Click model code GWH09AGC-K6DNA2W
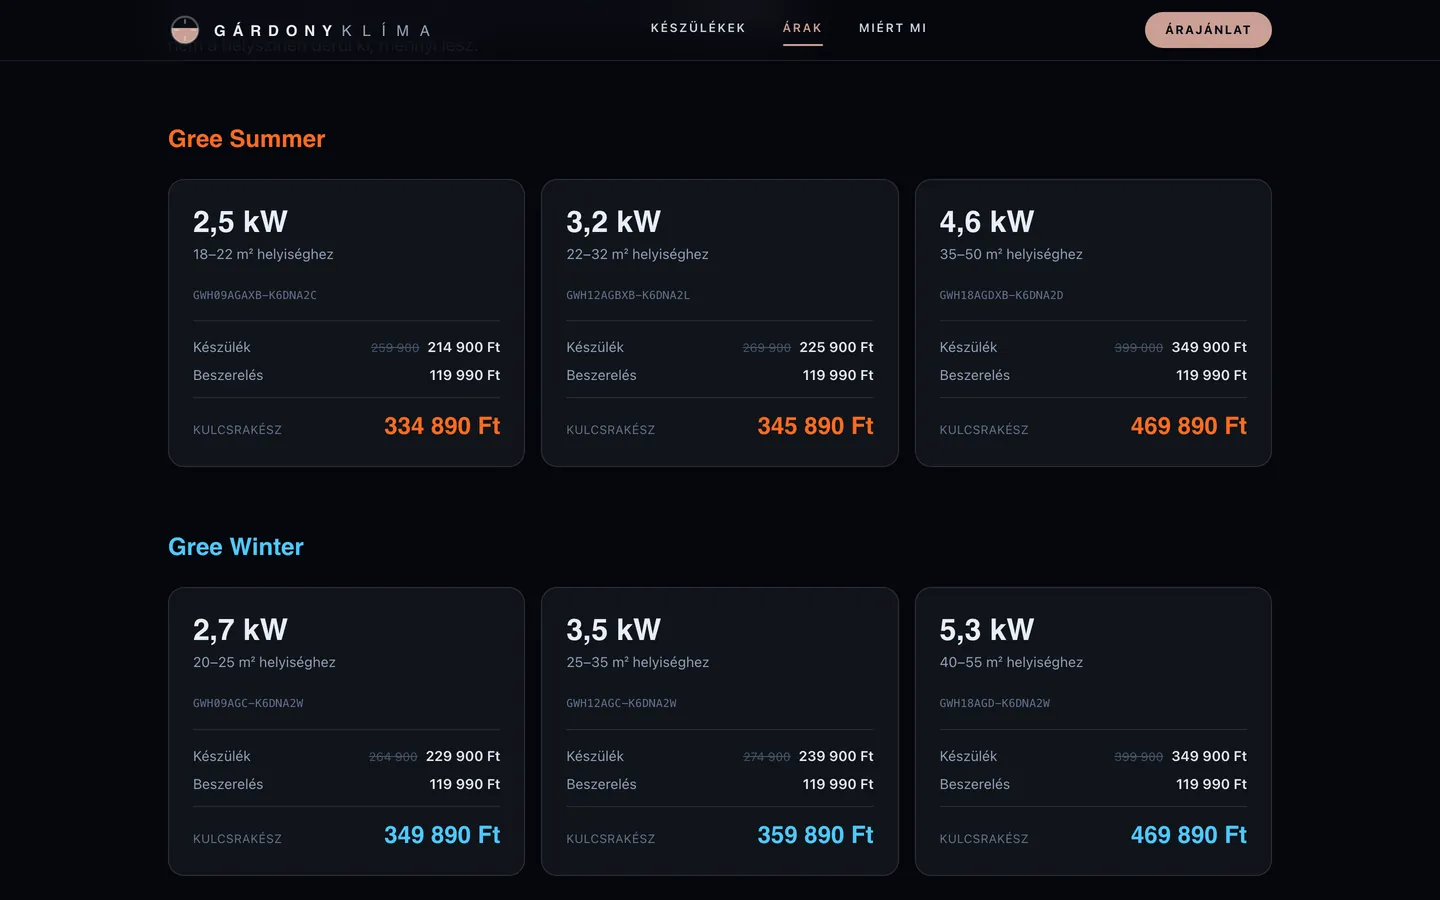Image resolution: width=1440 pixels, height=900 pixels. [248, 703]
